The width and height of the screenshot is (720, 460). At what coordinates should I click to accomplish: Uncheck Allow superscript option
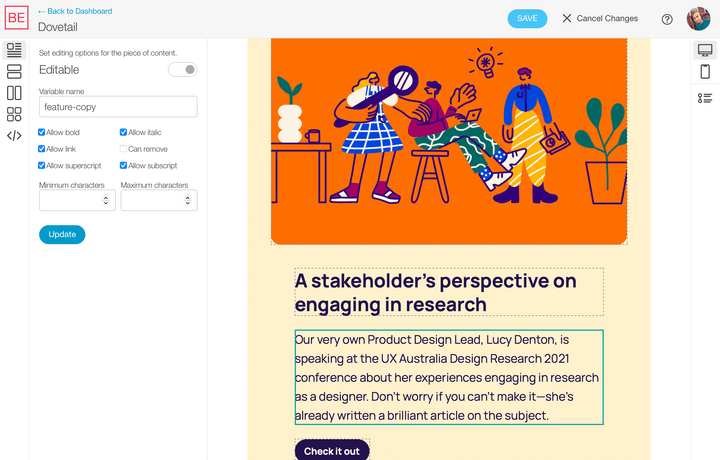click(42, 166)
